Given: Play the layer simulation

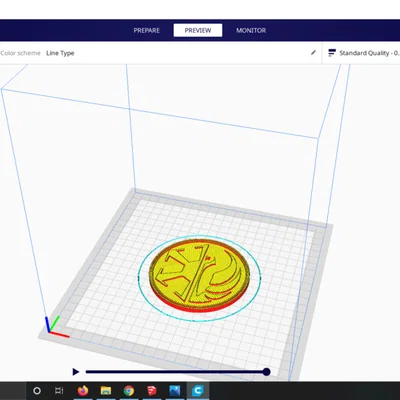Looking at the screenshot, I should [76, 372].
